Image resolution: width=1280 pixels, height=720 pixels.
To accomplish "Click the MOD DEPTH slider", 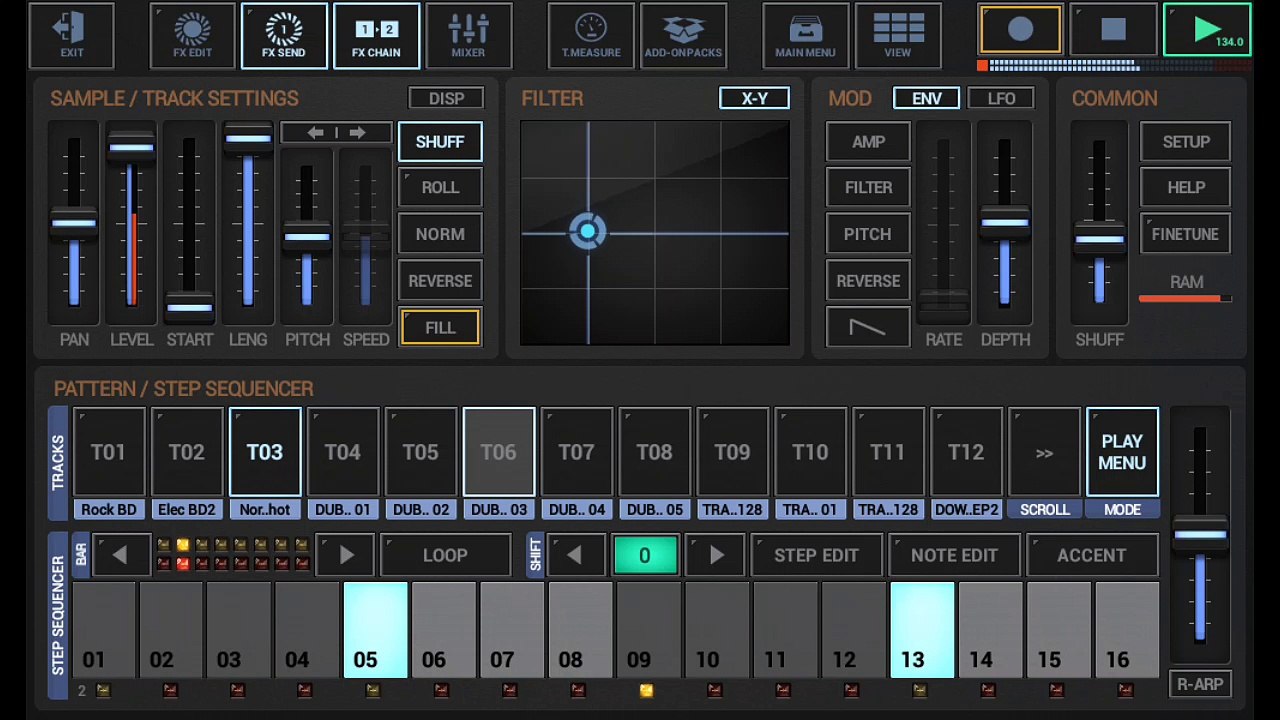I will [1004, 224].
